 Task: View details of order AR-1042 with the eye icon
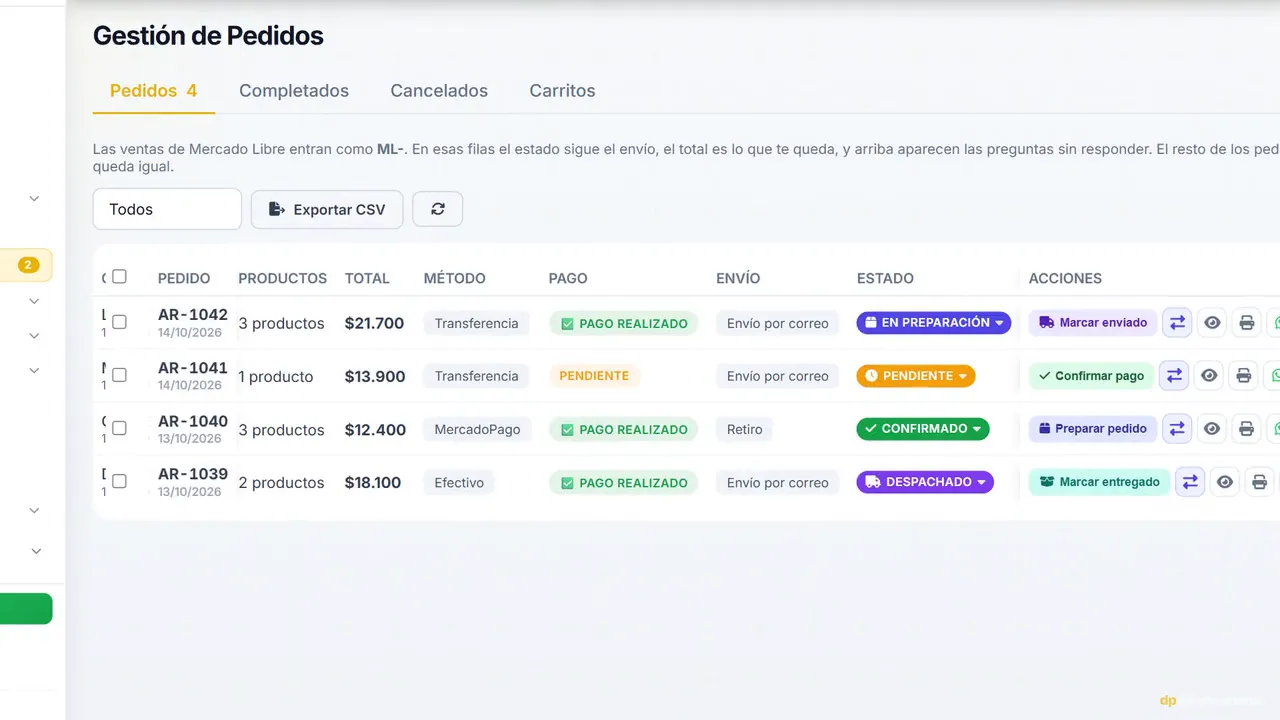point(1212,323)
